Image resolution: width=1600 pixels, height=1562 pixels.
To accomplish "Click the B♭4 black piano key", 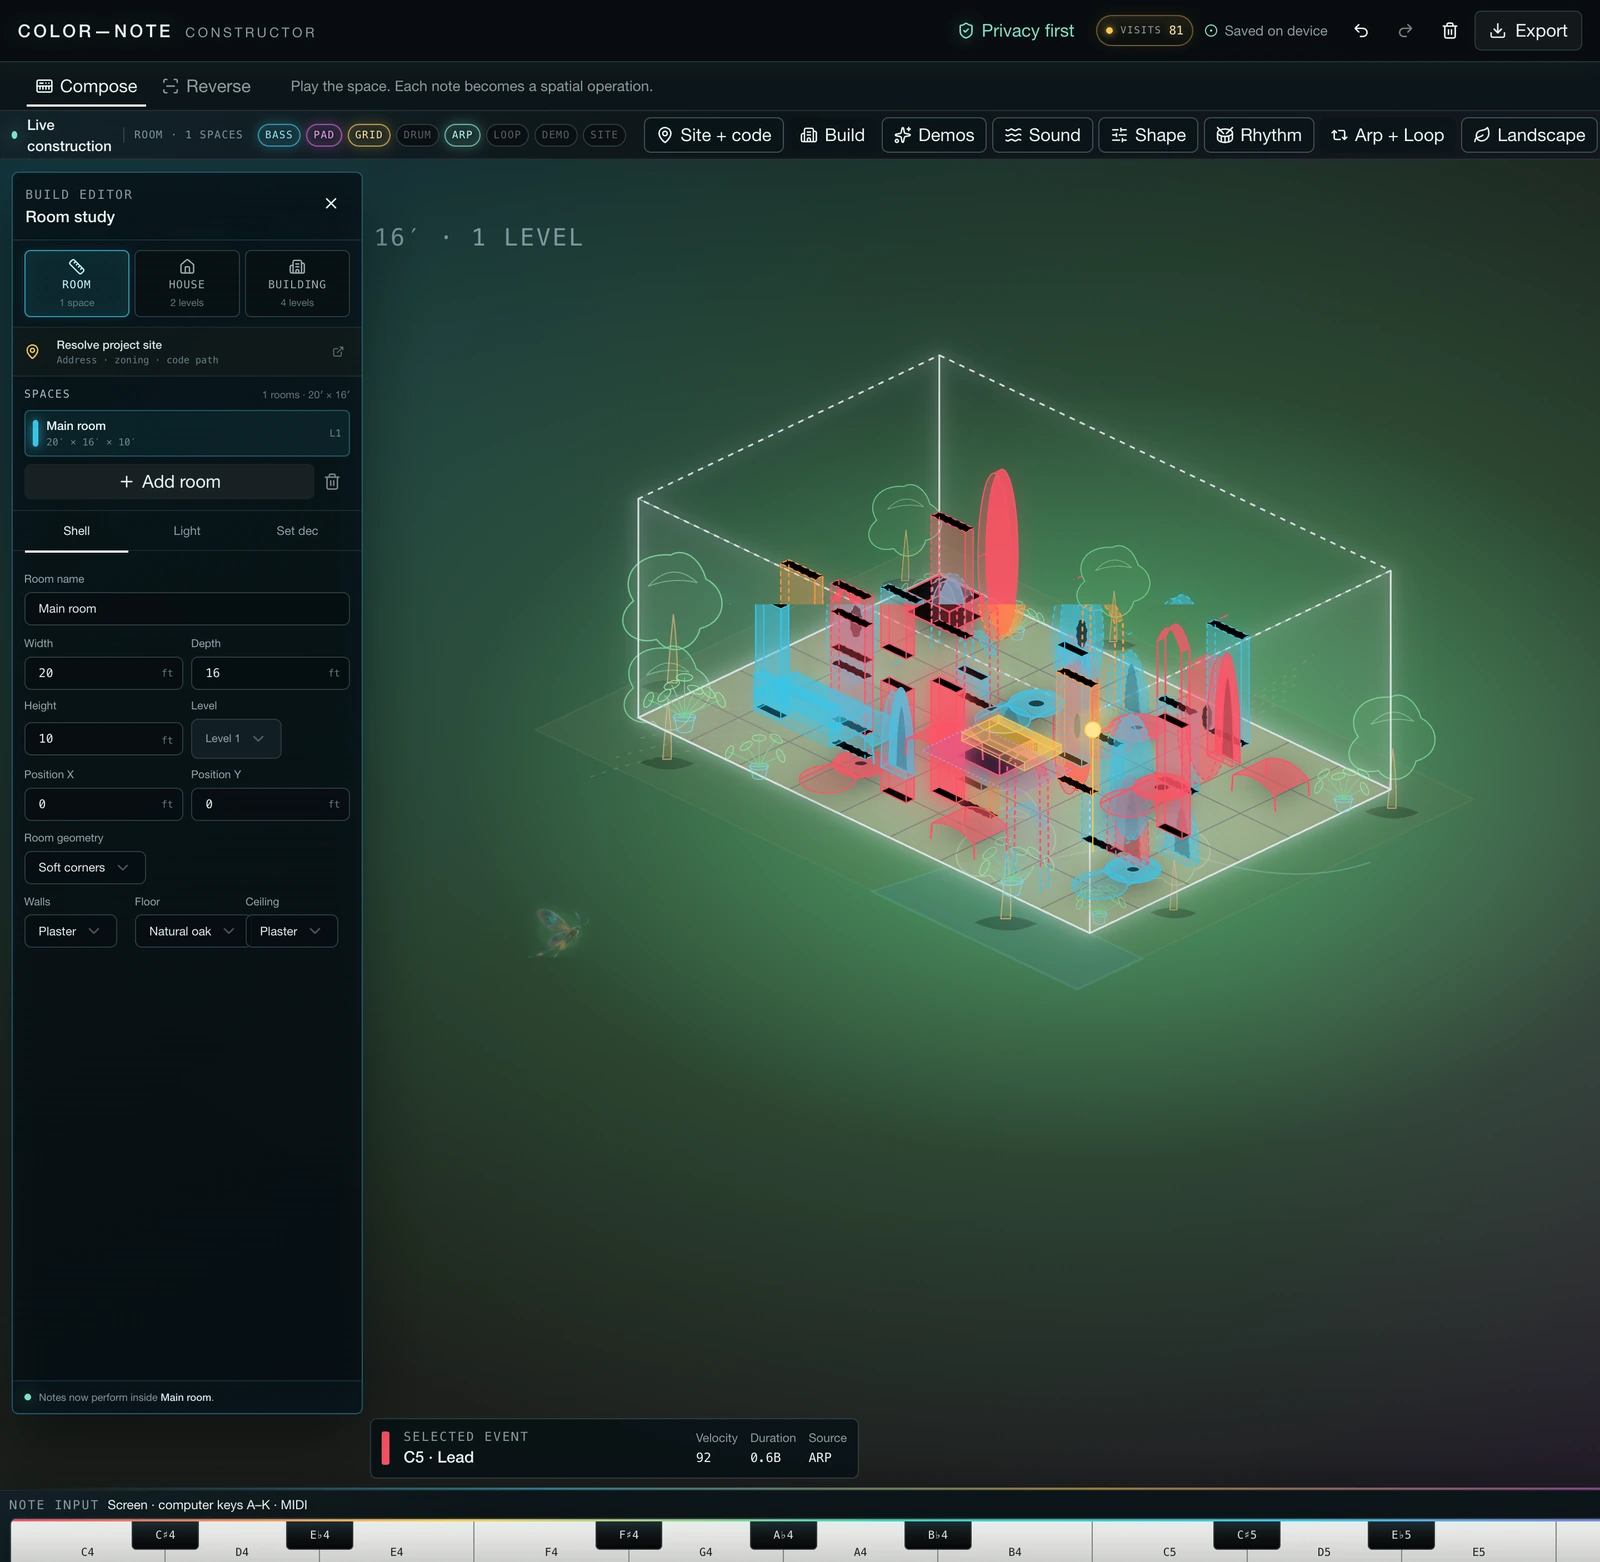I will (x=938, y=1534).
